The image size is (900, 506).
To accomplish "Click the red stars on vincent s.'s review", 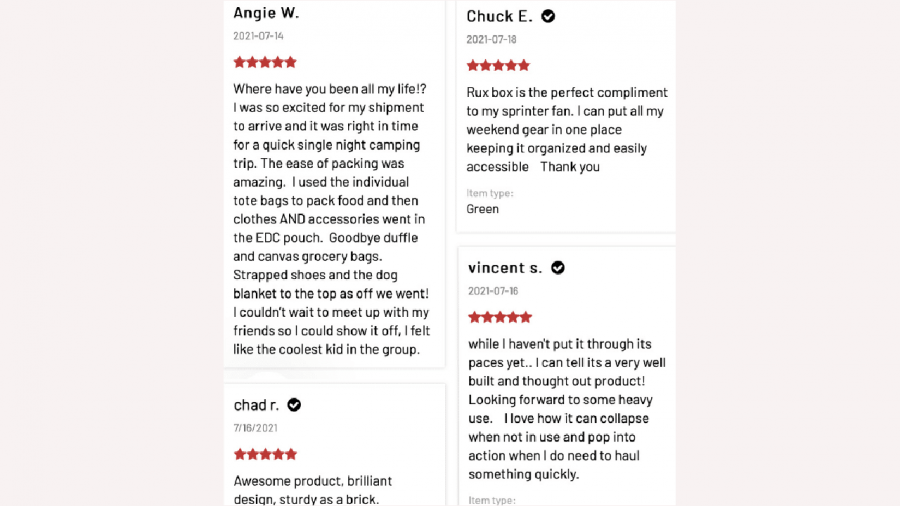I will point(500,317).
